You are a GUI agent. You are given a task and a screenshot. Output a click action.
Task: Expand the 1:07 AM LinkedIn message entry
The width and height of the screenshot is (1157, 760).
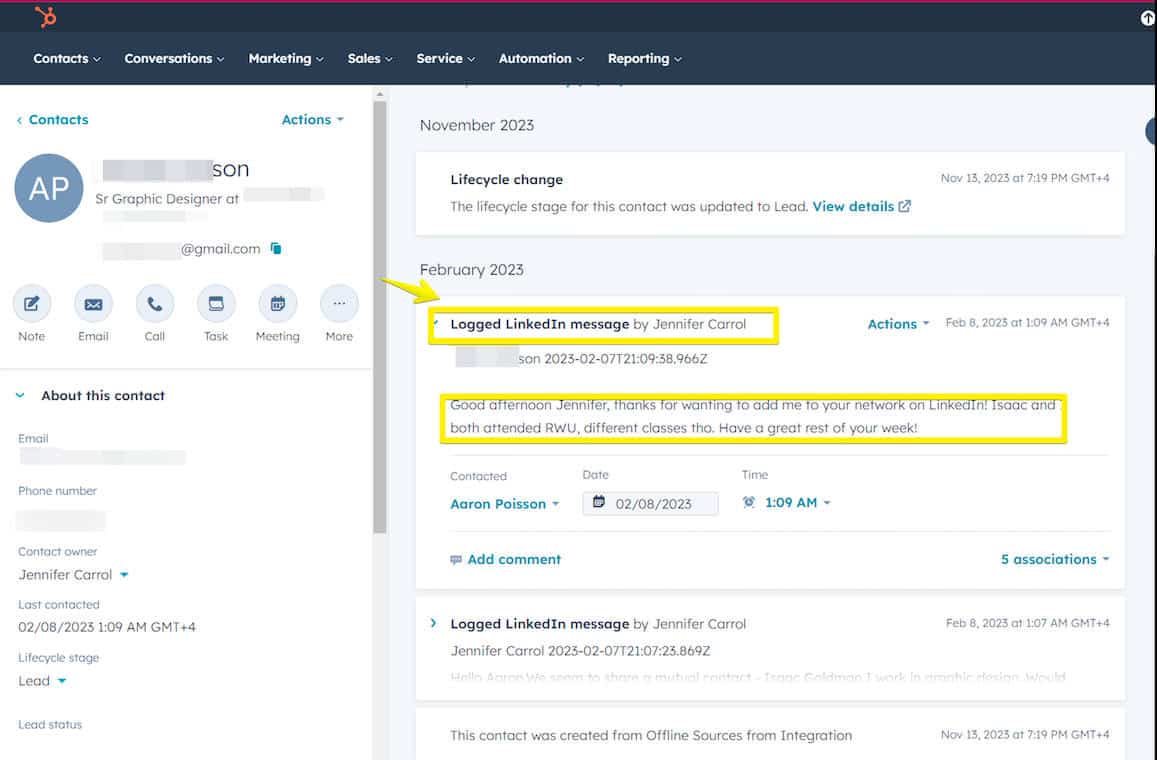coord(433,622)
